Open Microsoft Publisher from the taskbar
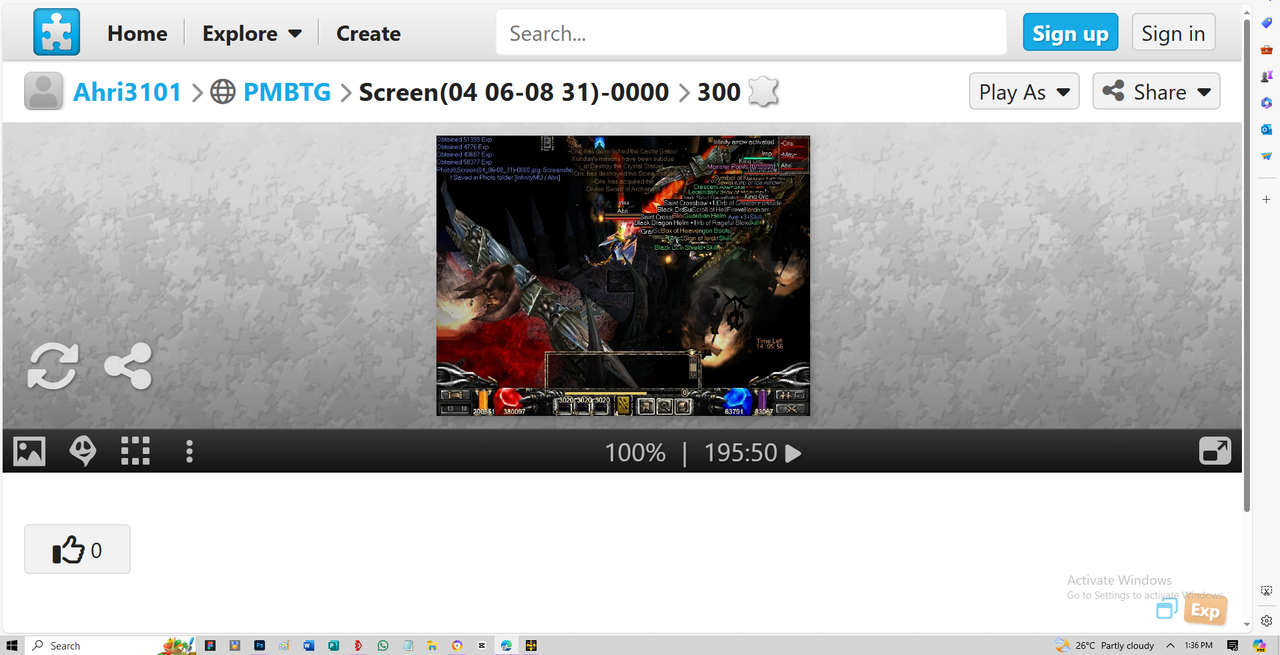The height and width of the screenshot is (655, 1280). tap(333, 645)
